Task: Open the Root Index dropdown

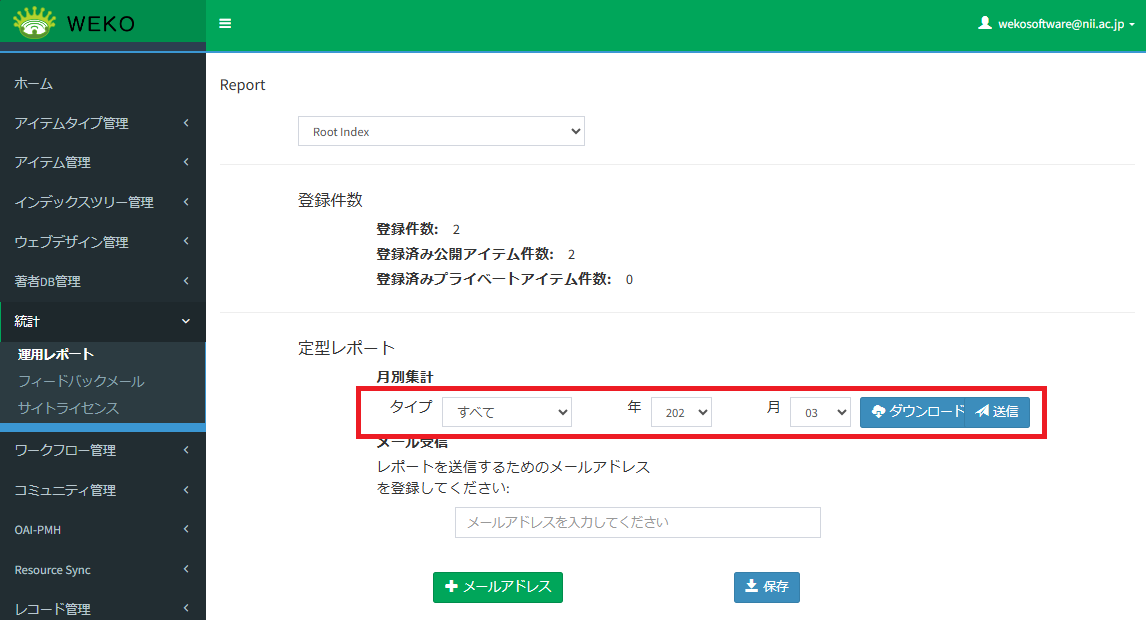Action: pyautogui.click(x=441, y=130)
